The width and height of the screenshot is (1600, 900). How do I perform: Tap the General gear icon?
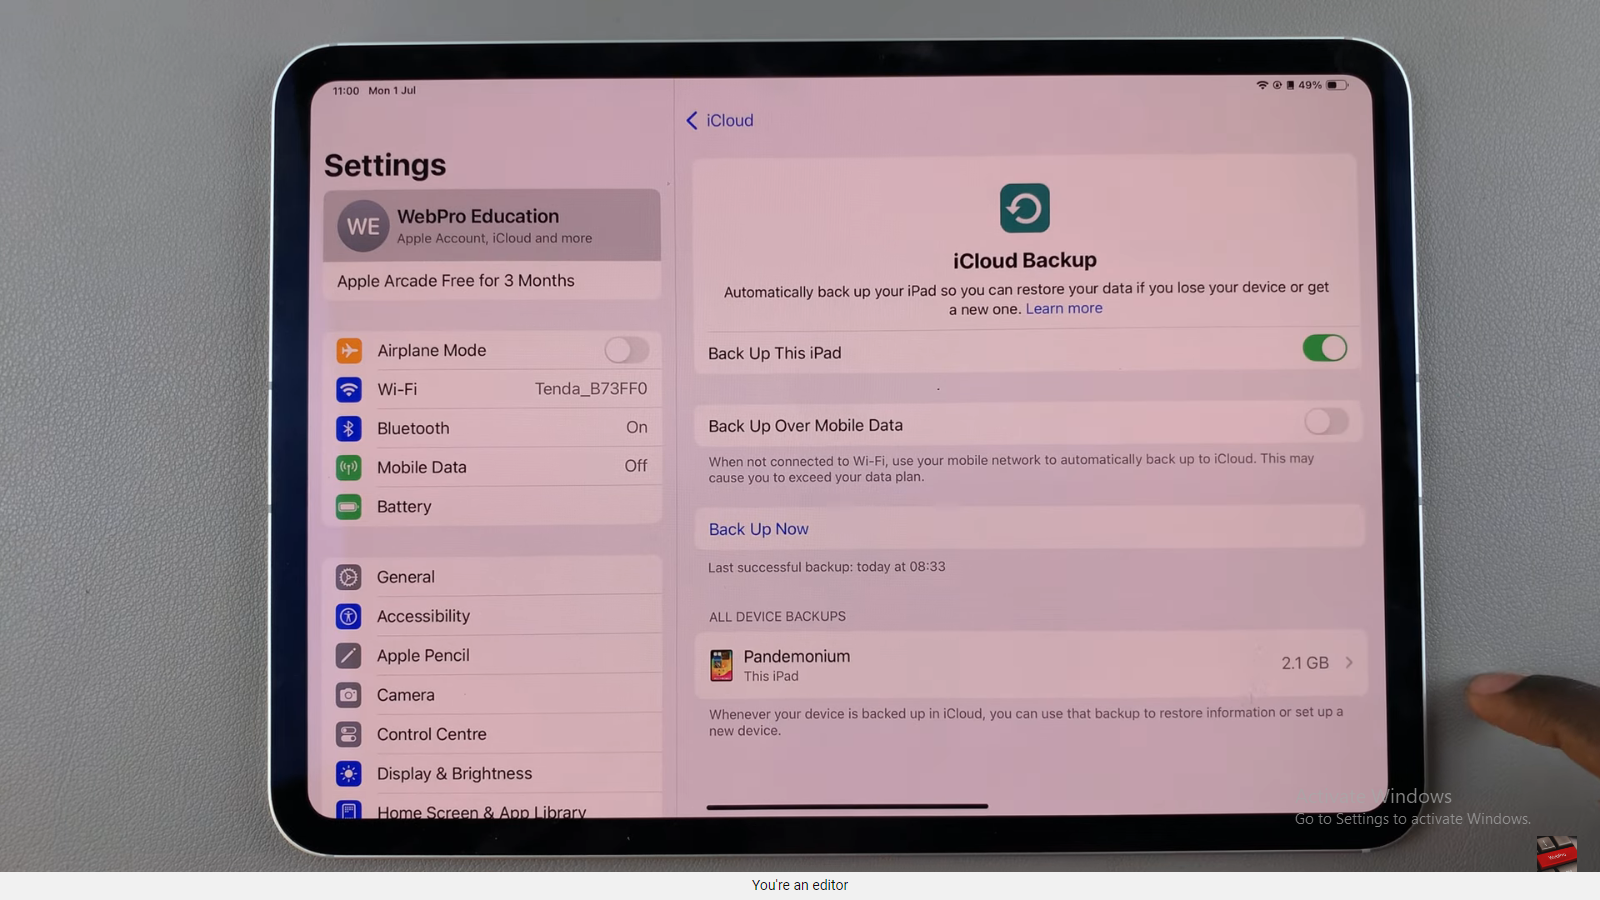348,577
